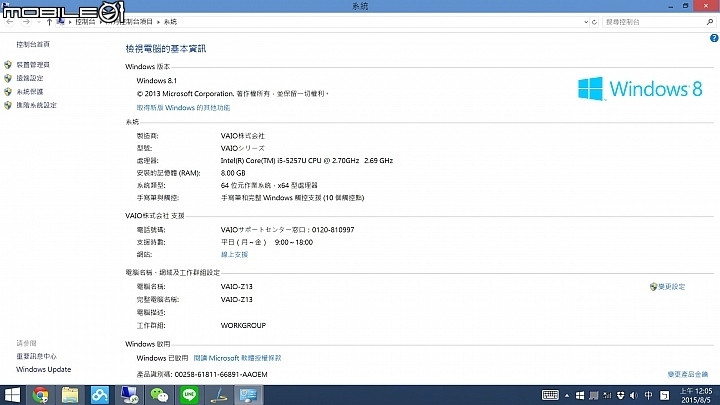
Task: Open LINE from the taskbar
Action: [189, 395]
